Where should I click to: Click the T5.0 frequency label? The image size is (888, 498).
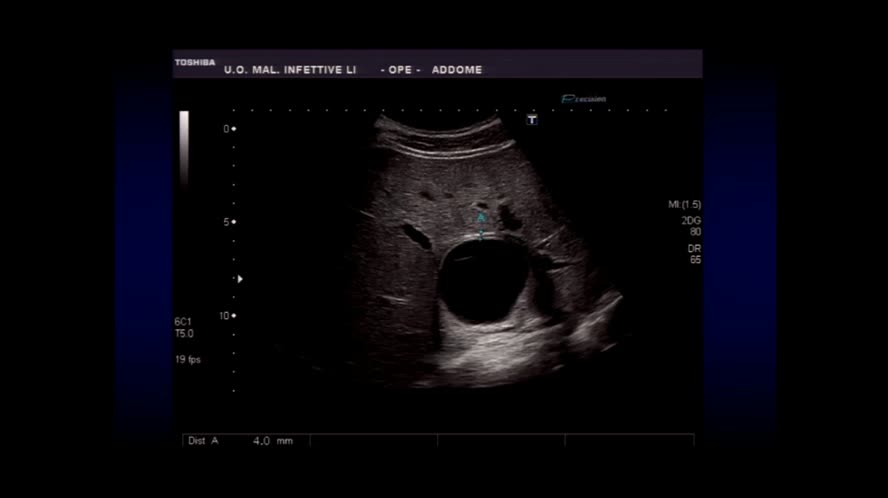[x=184, y=334]
